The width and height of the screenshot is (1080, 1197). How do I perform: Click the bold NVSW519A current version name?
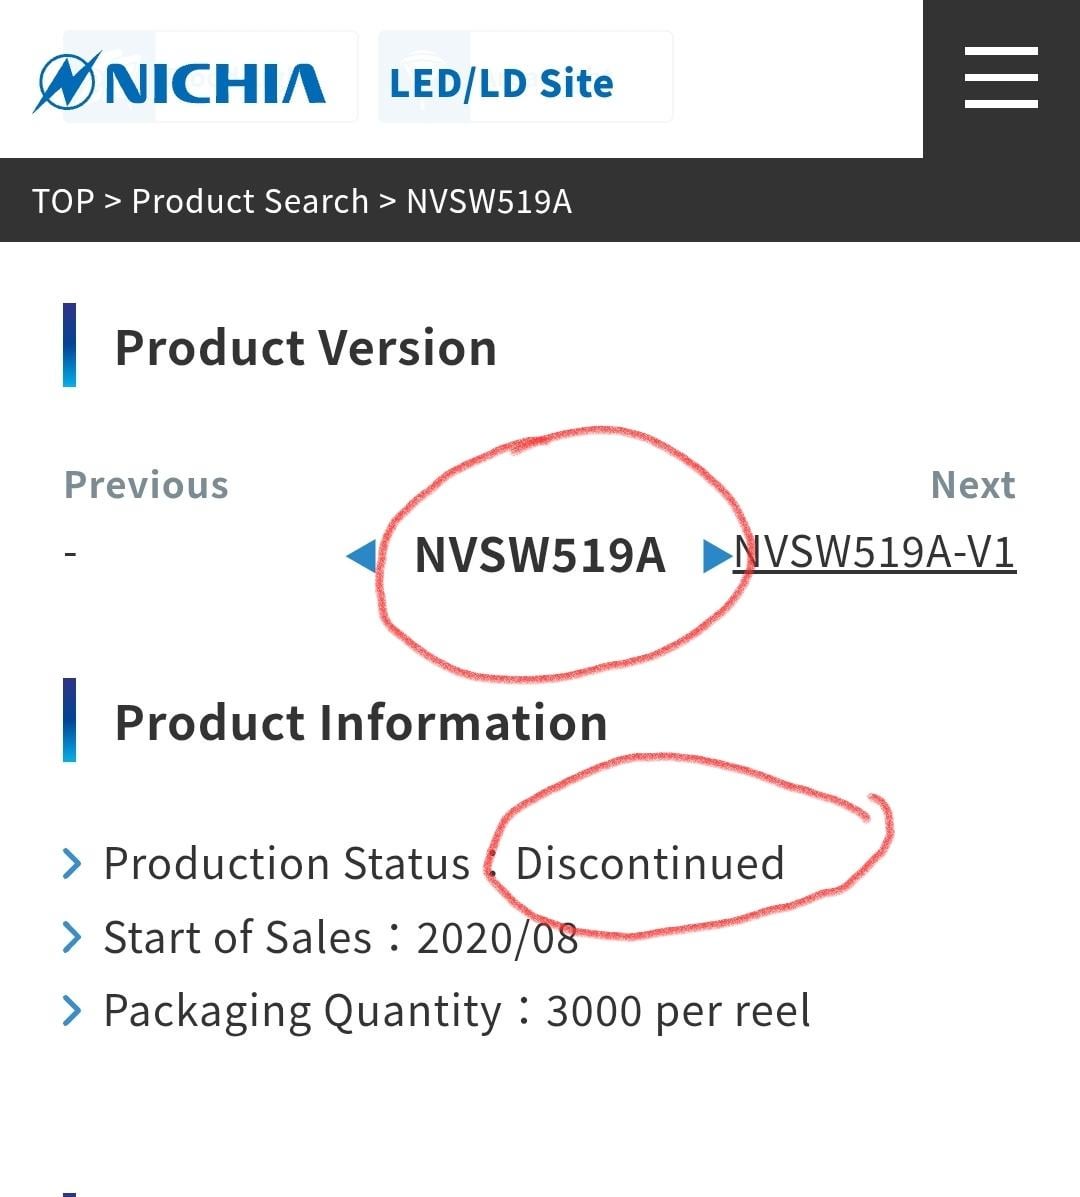pyautogui.click(x=540, y=555)
